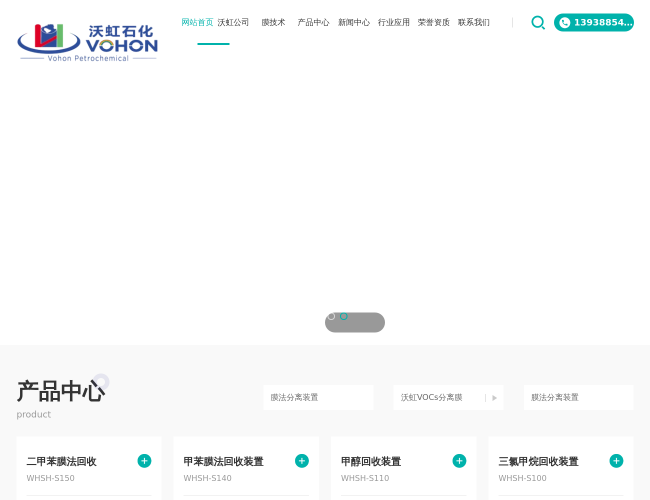
Task: Open 新闻中心 news section
Action: (x=353, y=22)
